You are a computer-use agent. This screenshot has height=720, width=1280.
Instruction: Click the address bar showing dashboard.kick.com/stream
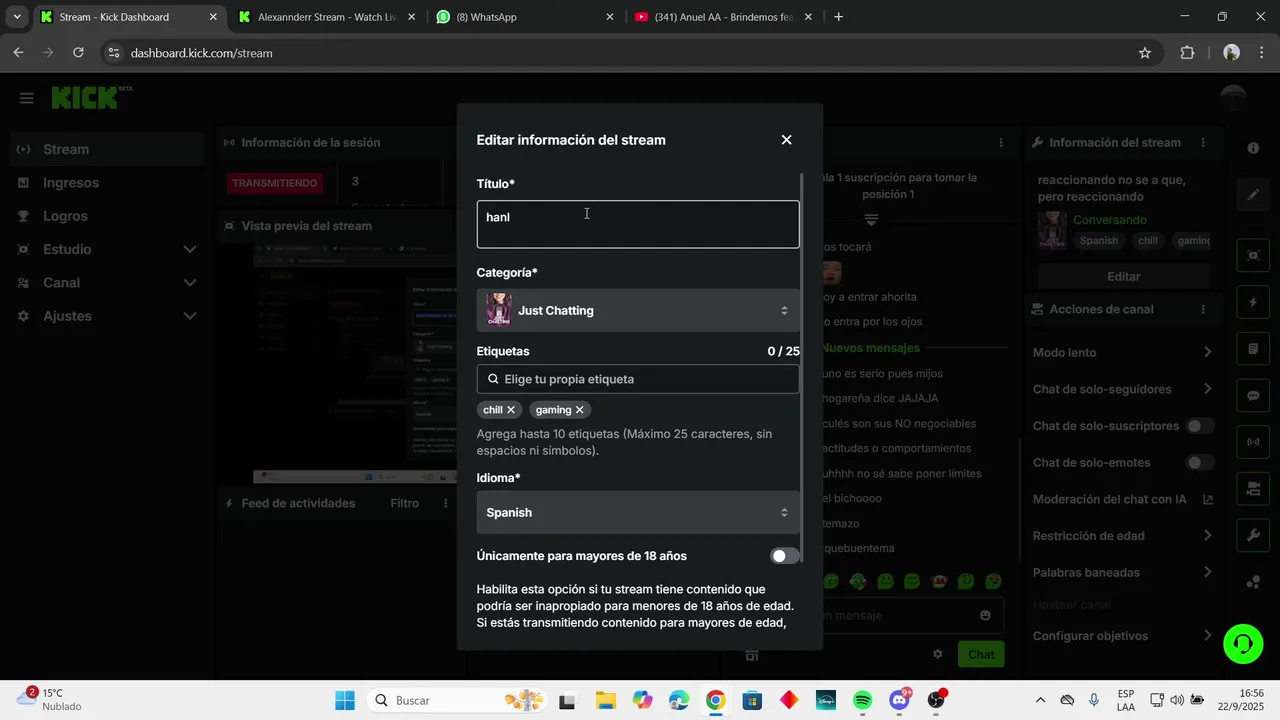pos(630,53)
